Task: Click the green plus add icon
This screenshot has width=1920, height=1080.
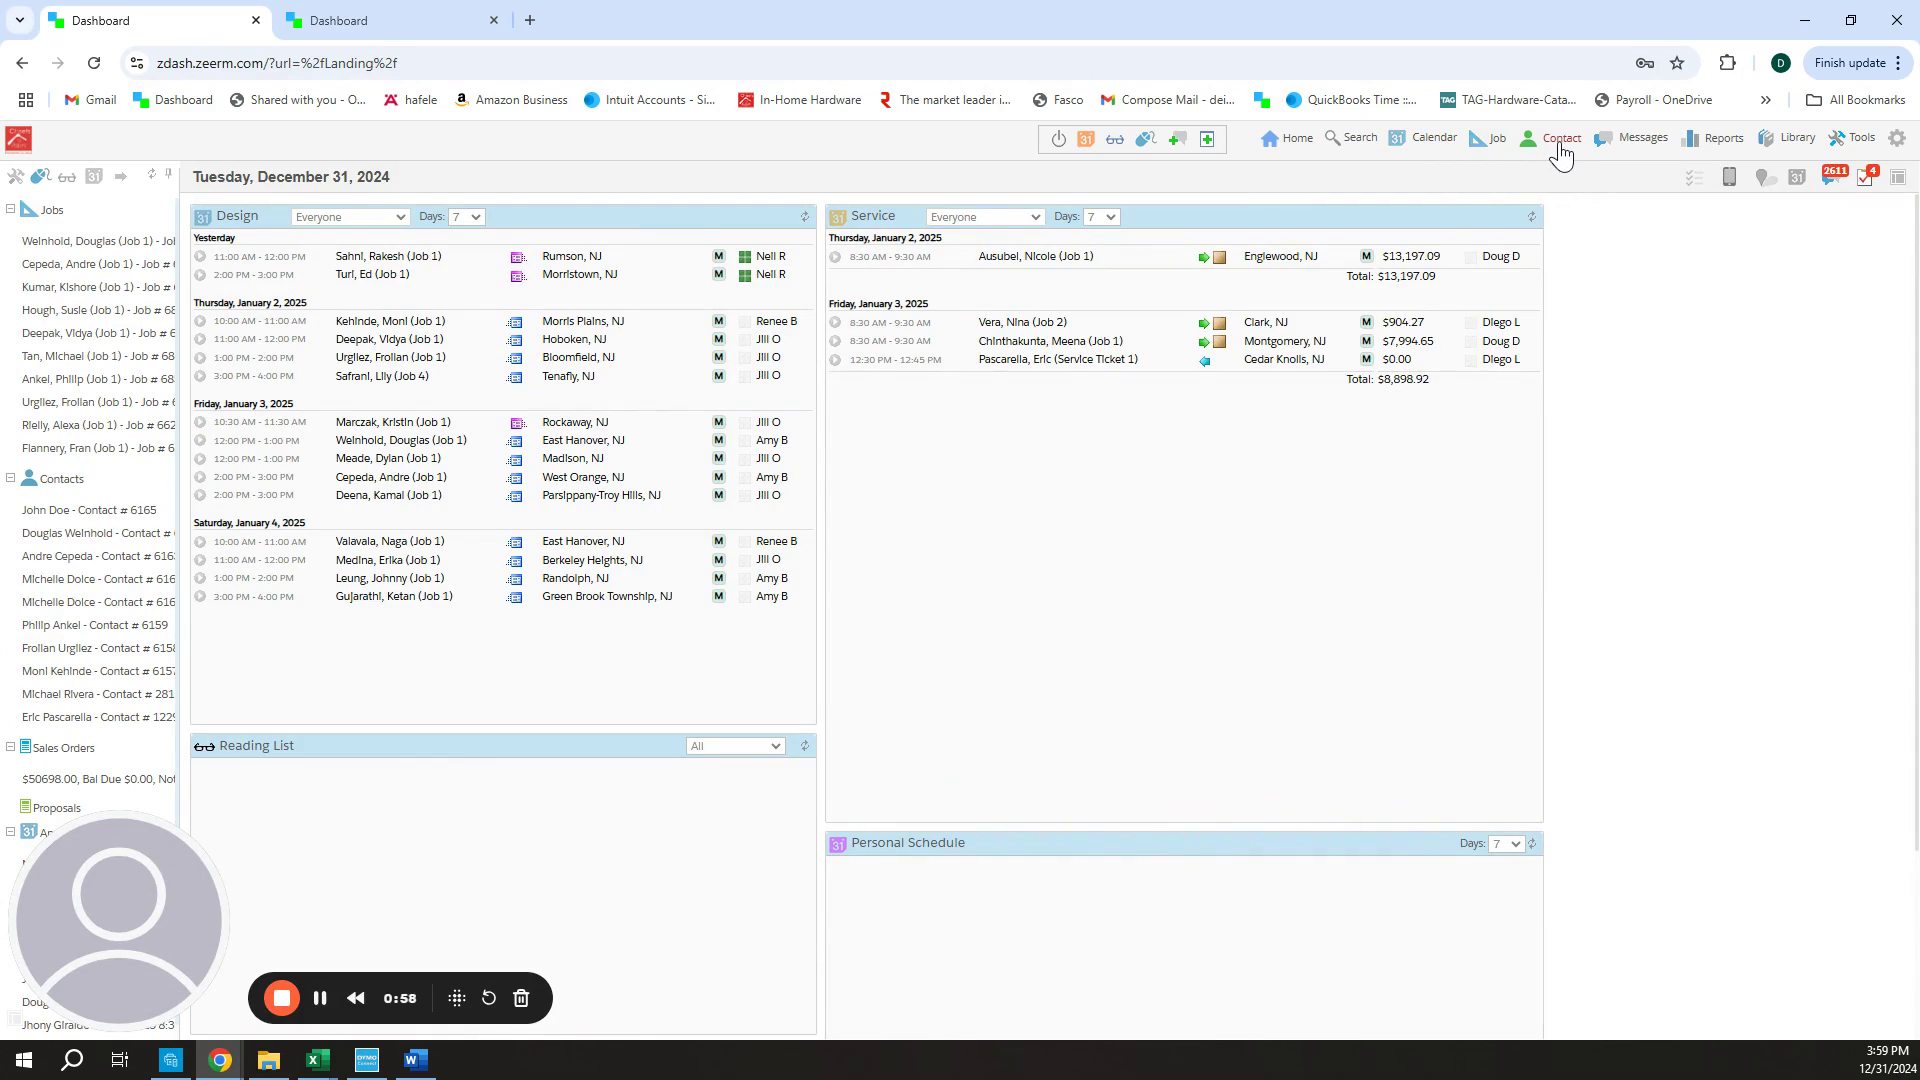Action: coord(1207,139)
